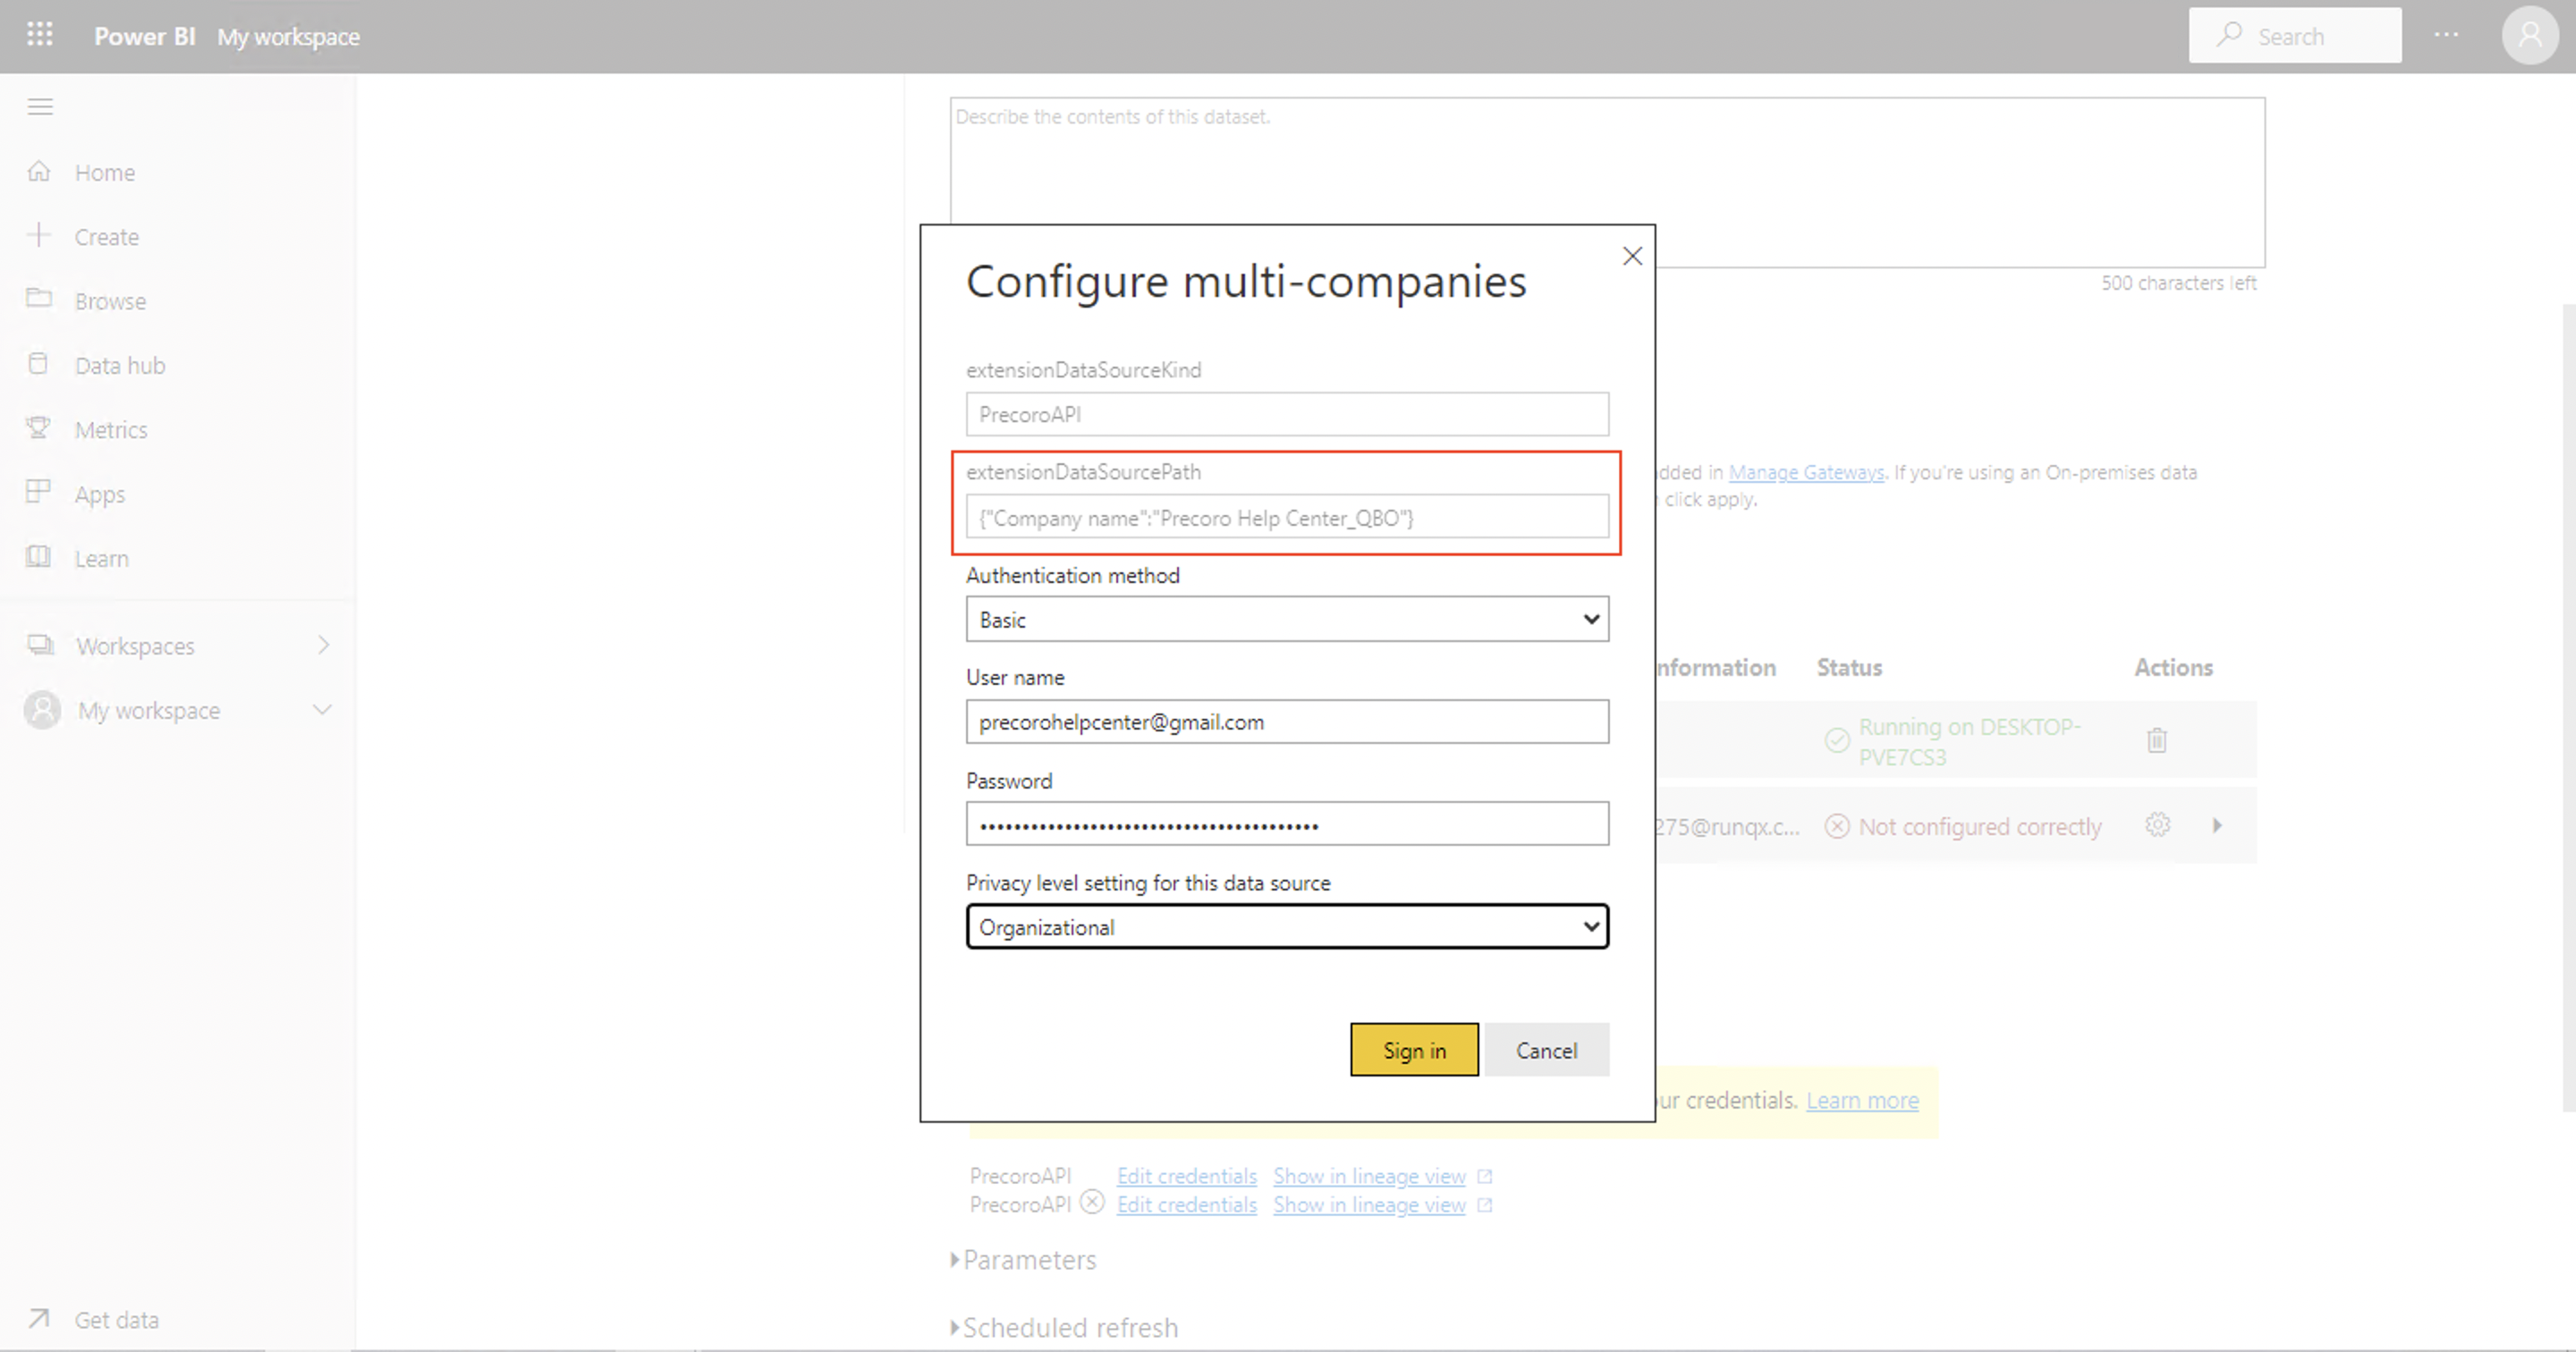Viewport: 2576px width, 1352px height.
Task: Click the Status column header
Action: (x=1849, y=667)
